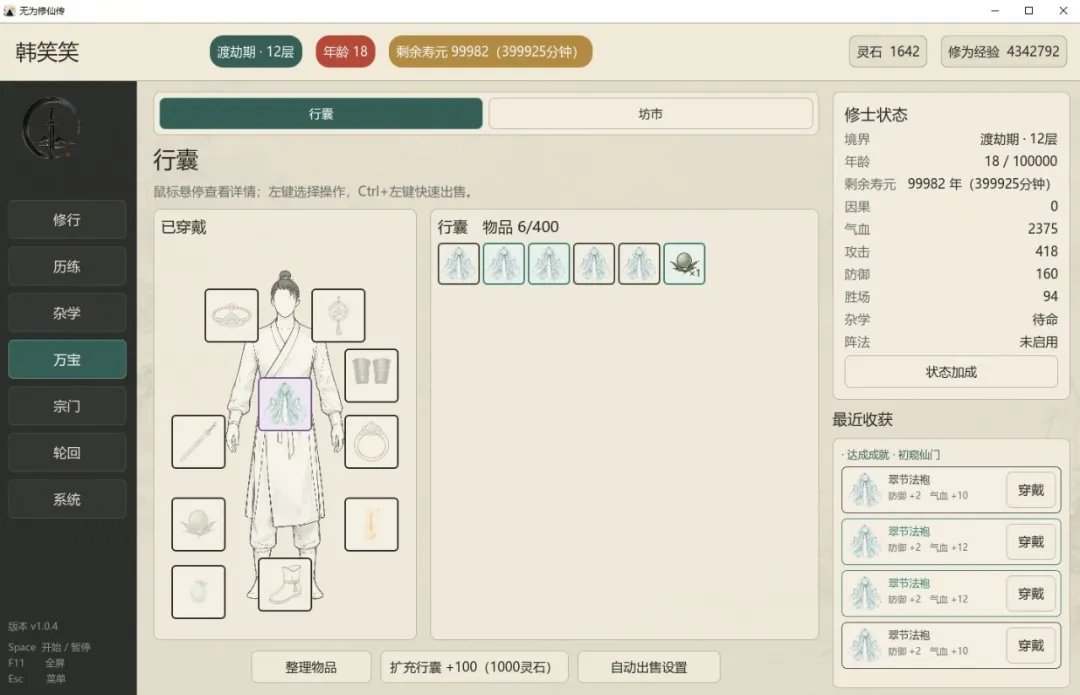The image size is (1080, 695).
Task: Click the second robe in the 行囊 inventory
Action: (x=503, y=264)
